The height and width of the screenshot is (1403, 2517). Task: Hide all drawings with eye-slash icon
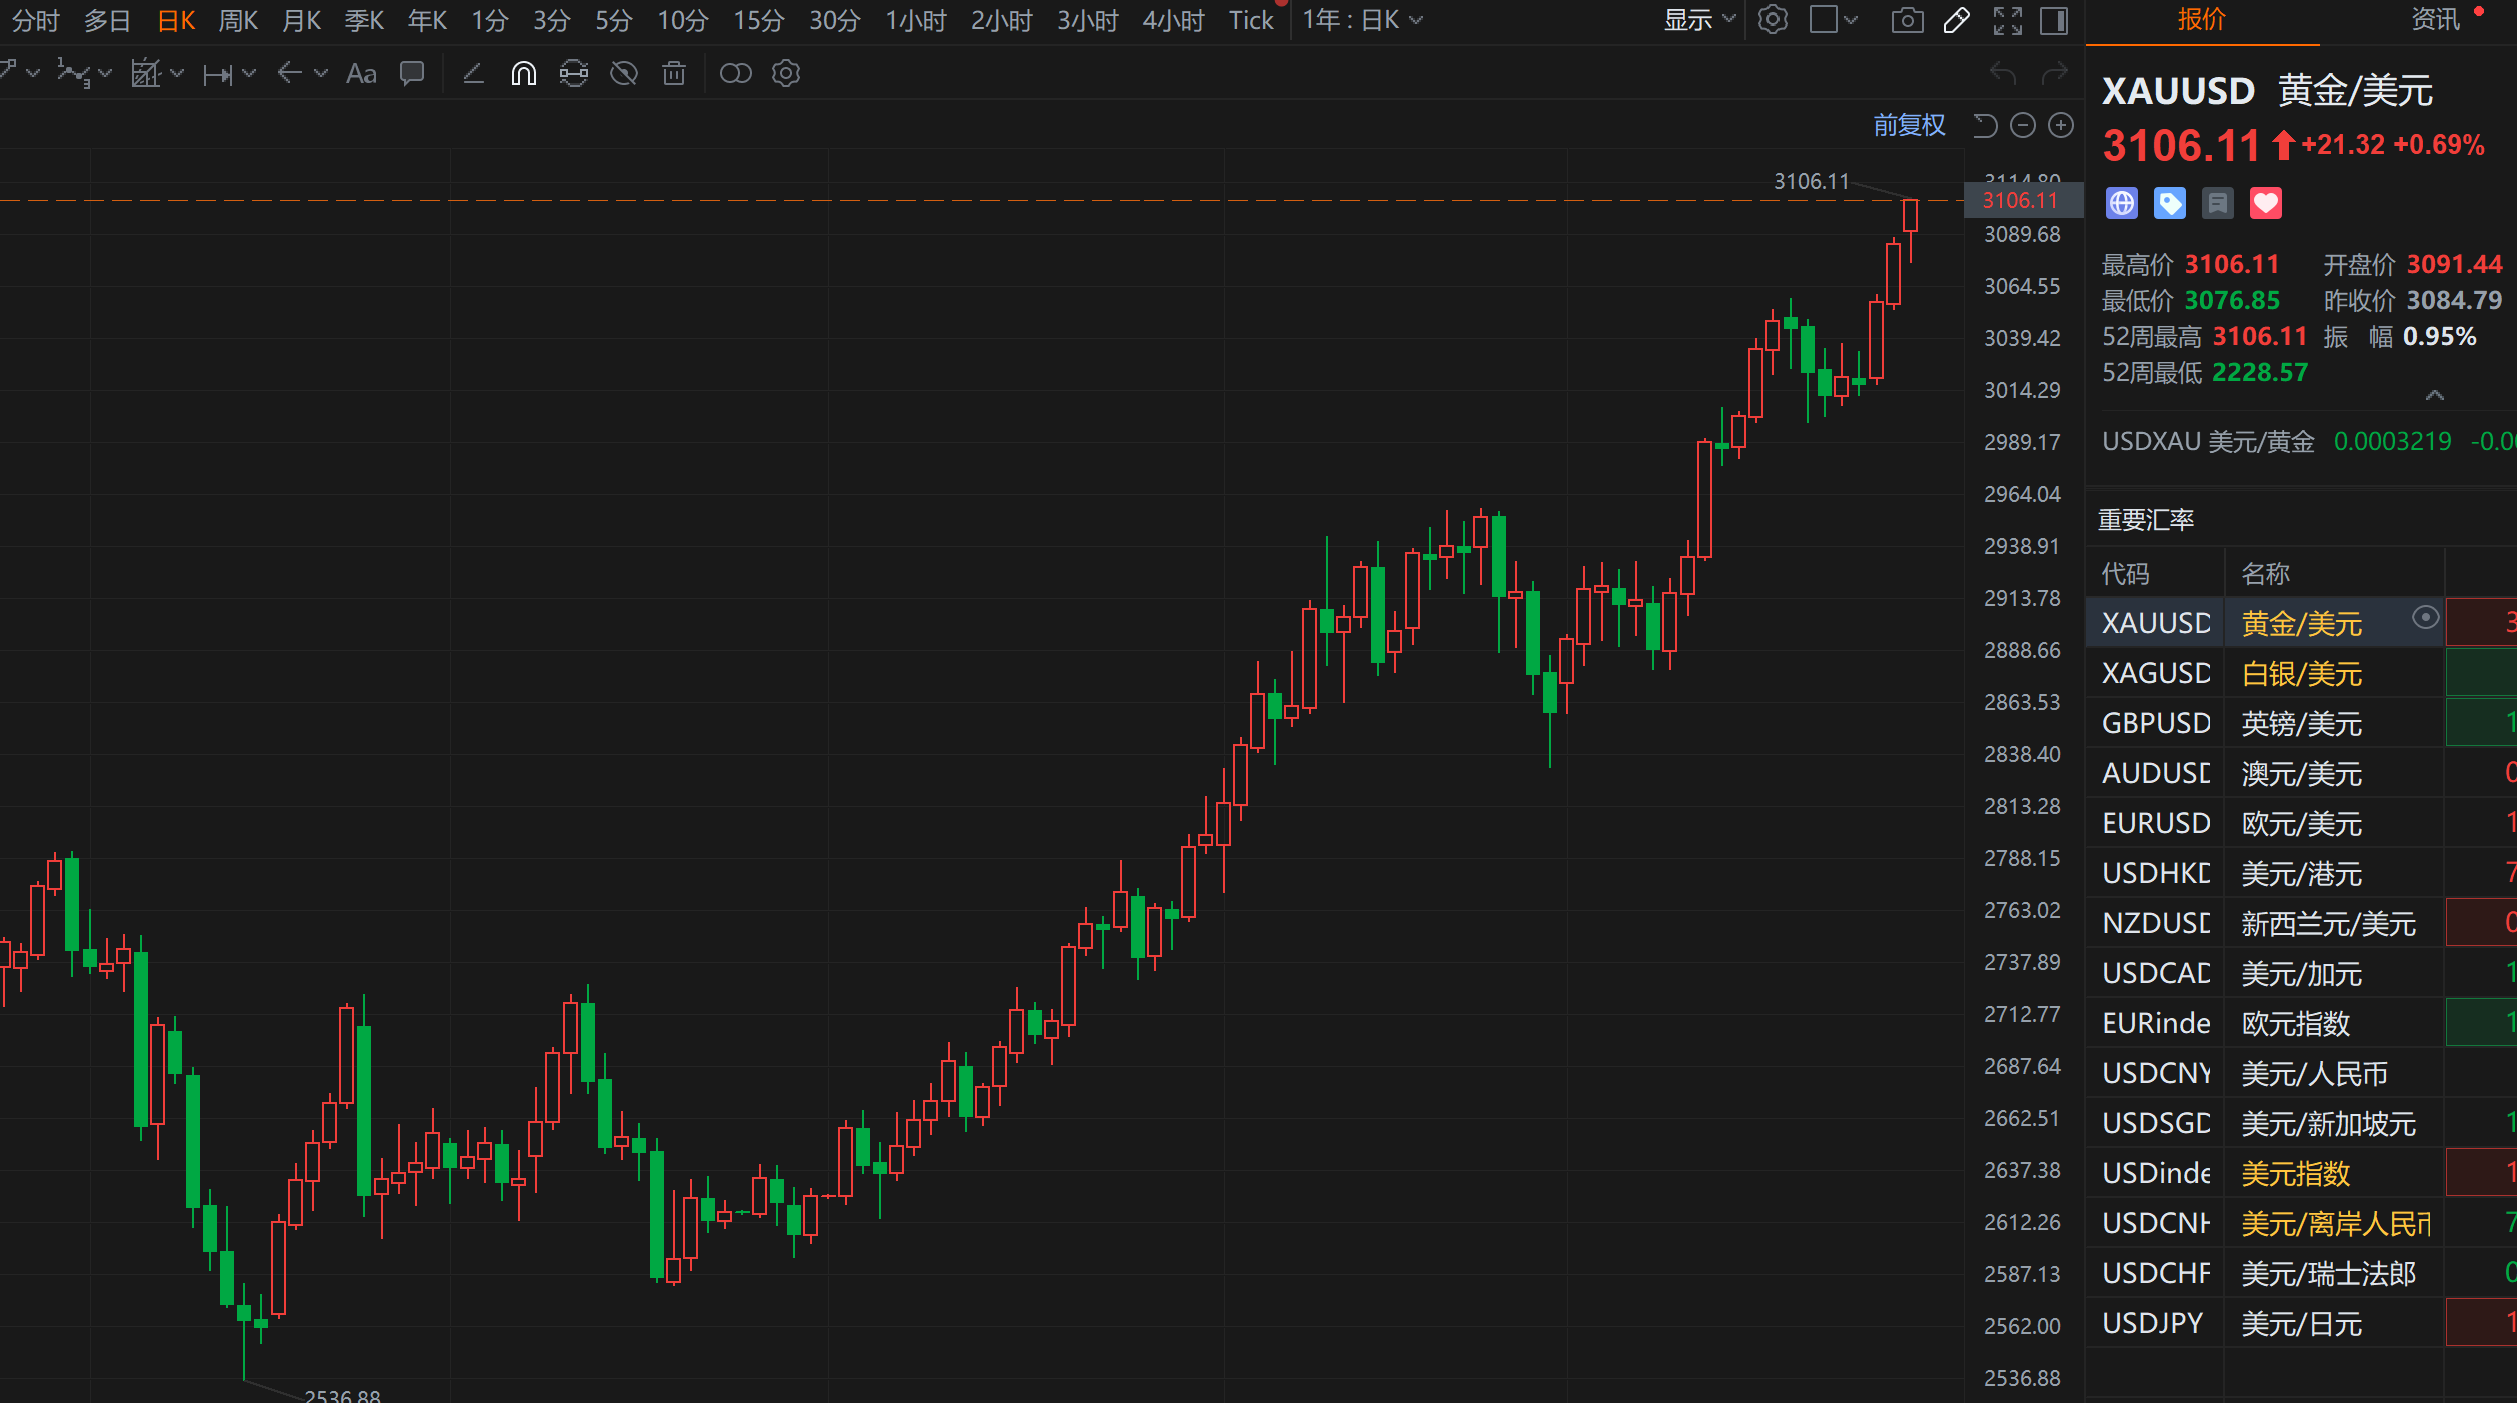[624, 74]
